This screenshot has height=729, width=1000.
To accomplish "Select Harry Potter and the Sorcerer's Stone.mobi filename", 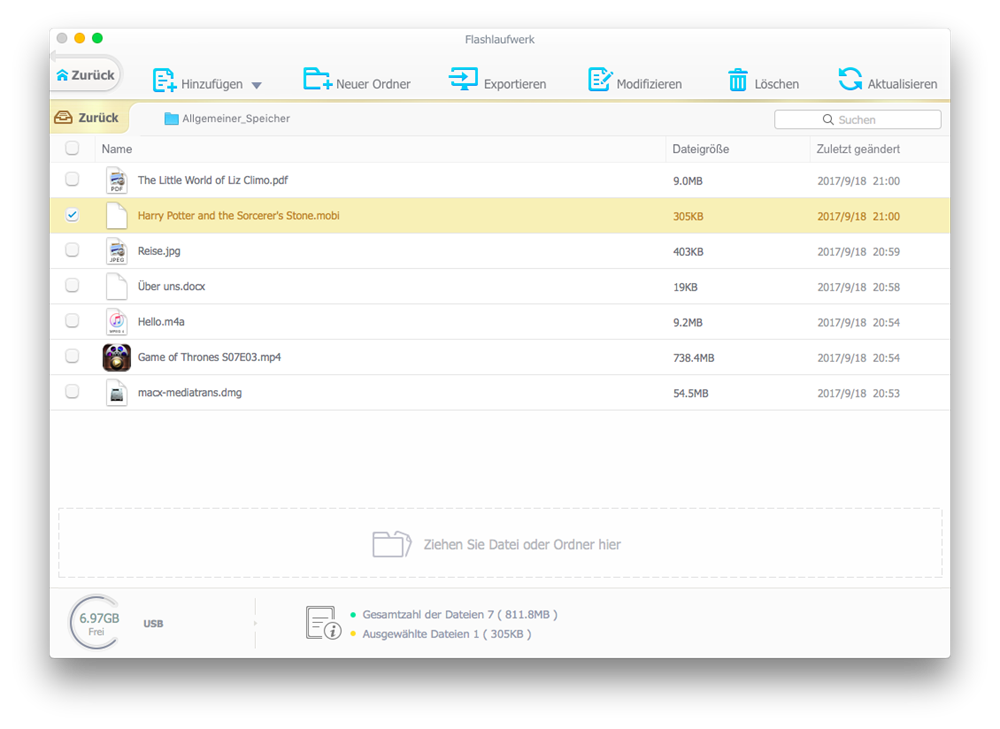I will pos(239,216).
